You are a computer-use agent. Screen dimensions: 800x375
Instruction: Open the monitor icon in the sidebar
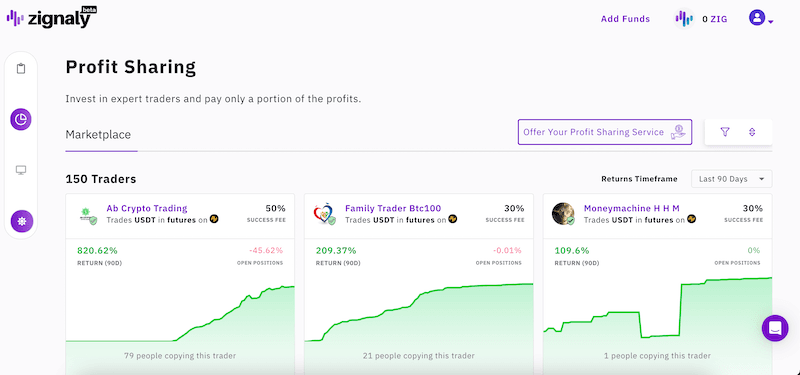pos(21,170)
